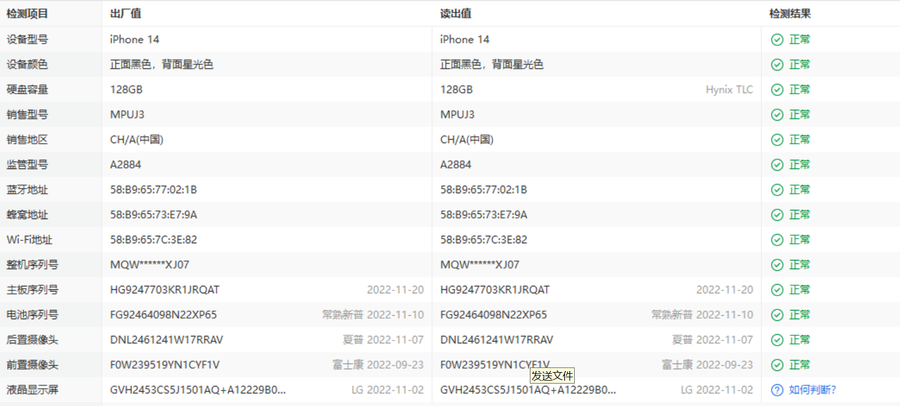Click read battery serial FG92464098N22XP65

pos(494,315)
